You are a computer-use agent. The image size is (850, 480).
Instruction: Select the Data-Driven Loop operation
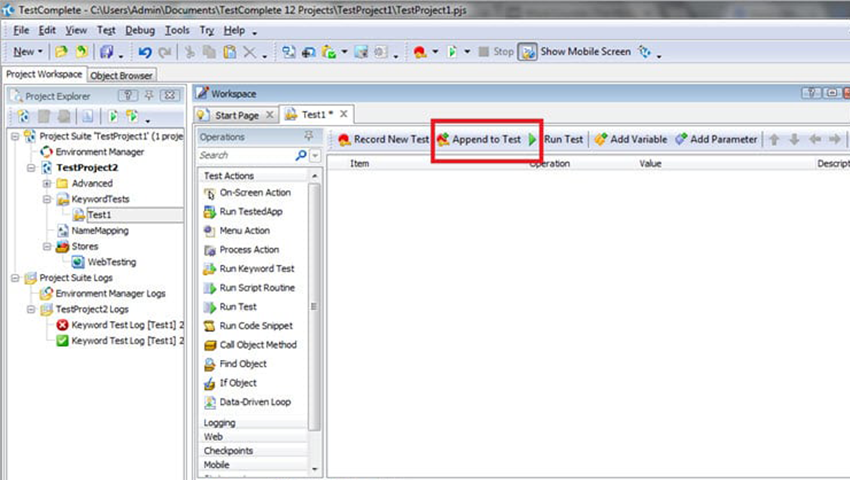tap(255, 402)
